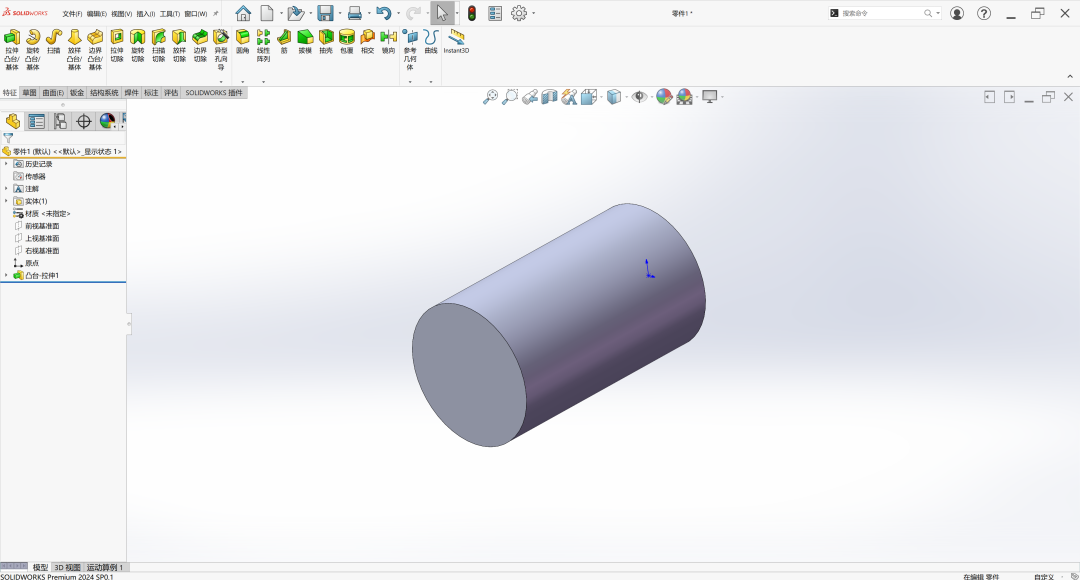This screenshot has height=580, width=1080.
Task: Toggle Instant3D mode
Action: 456,38
